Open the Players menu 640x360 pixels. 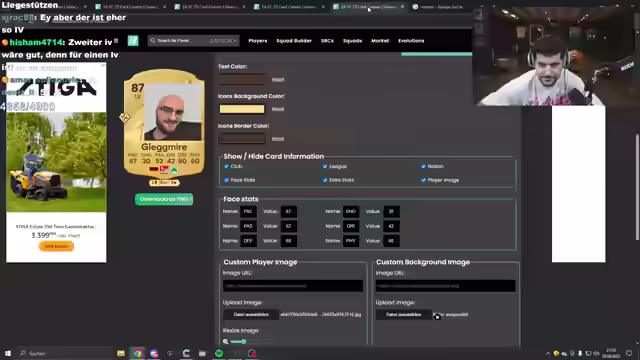point(258,41)
